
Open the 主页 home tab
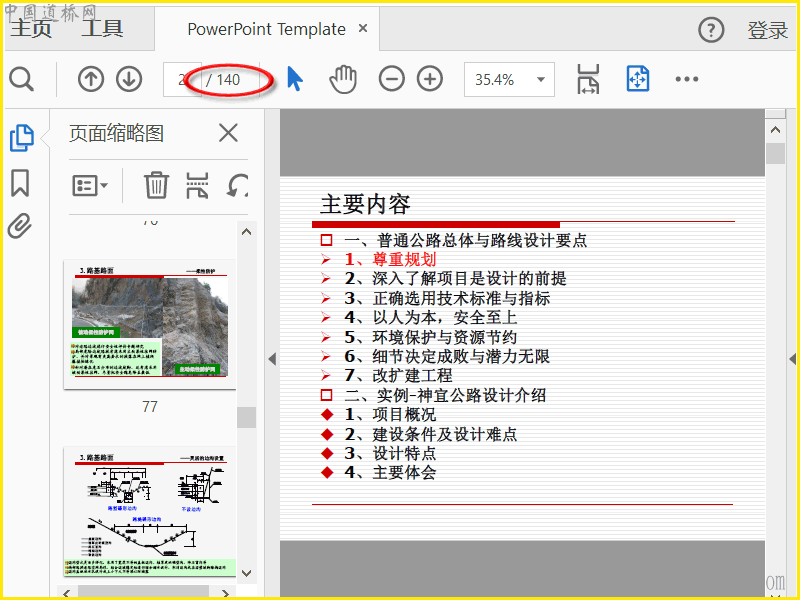(x=32, y=29)
